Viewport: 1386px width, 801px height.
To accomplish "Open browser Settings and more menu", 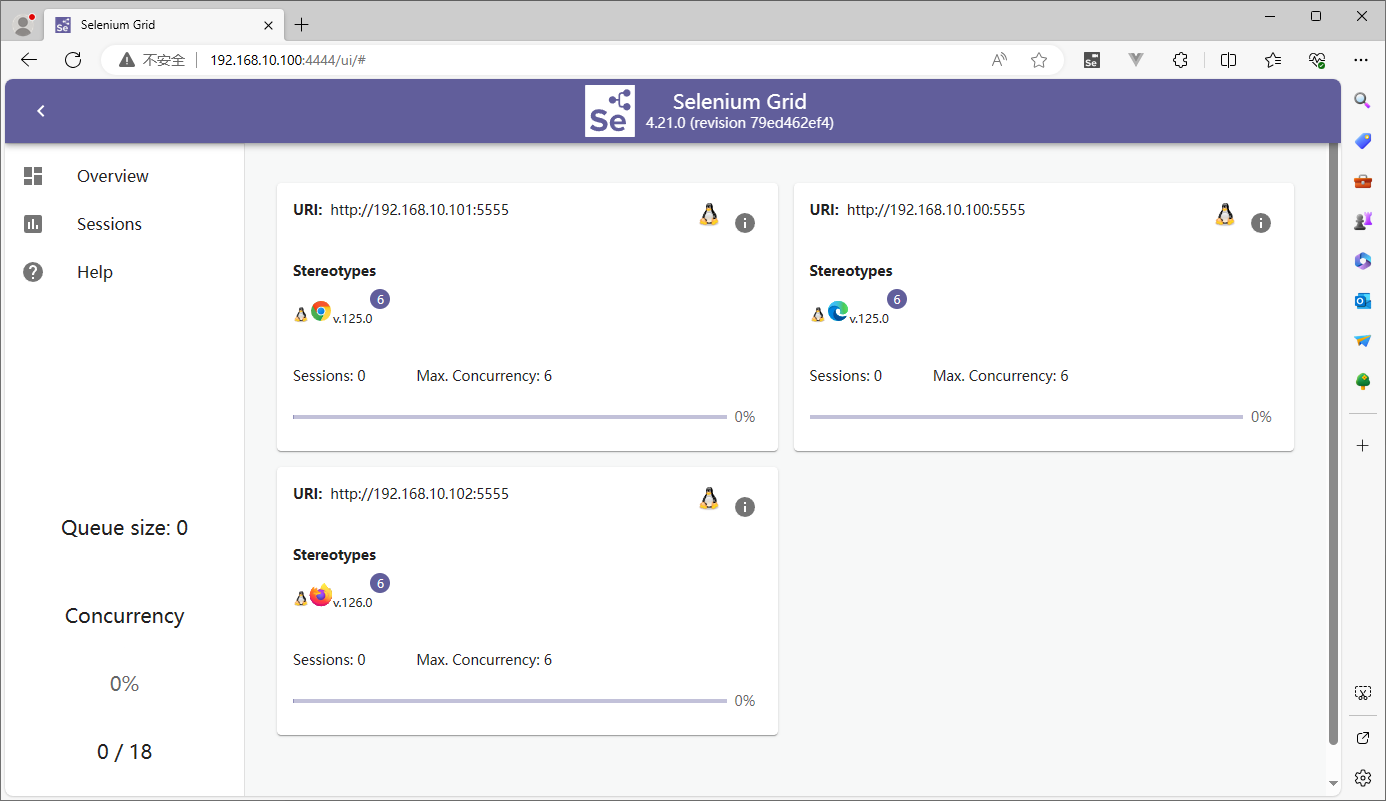I will 1360,60.
